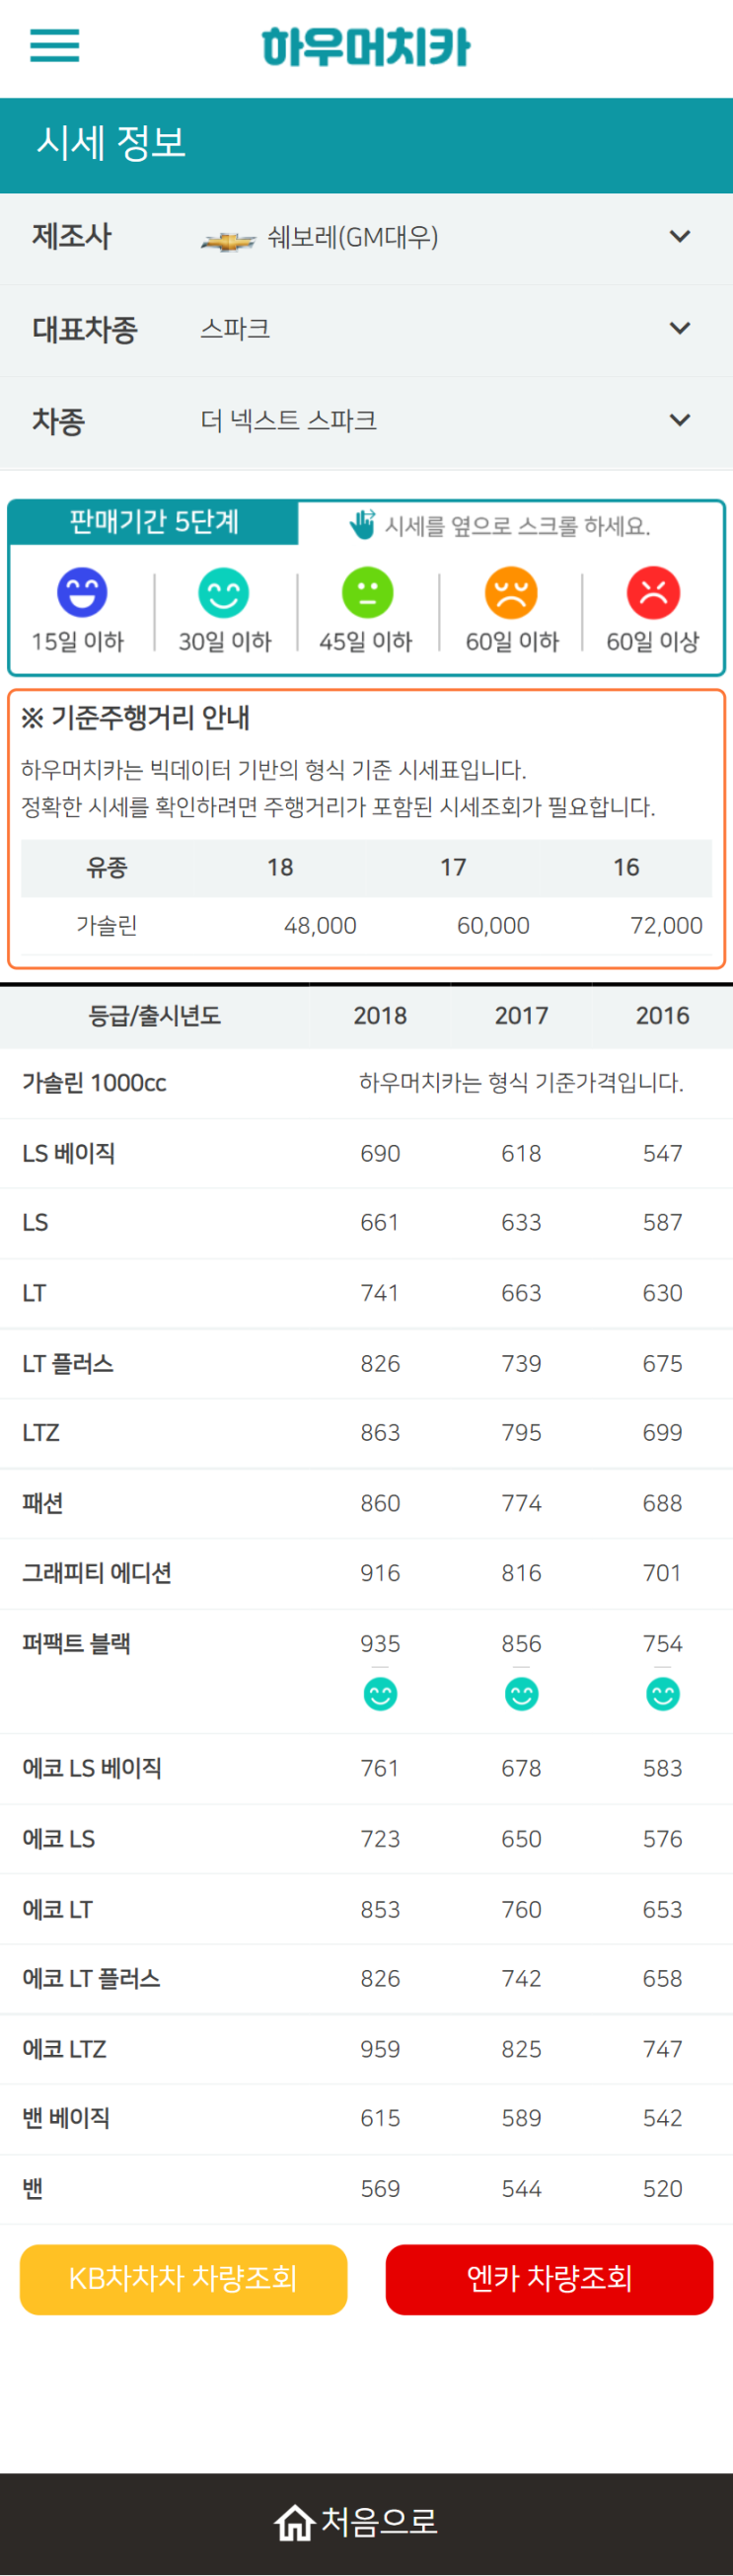The height and width of the screenshot is (2576, 733).
Task: Click the 48,000 mileage value
Action: (x=320, y=926)
